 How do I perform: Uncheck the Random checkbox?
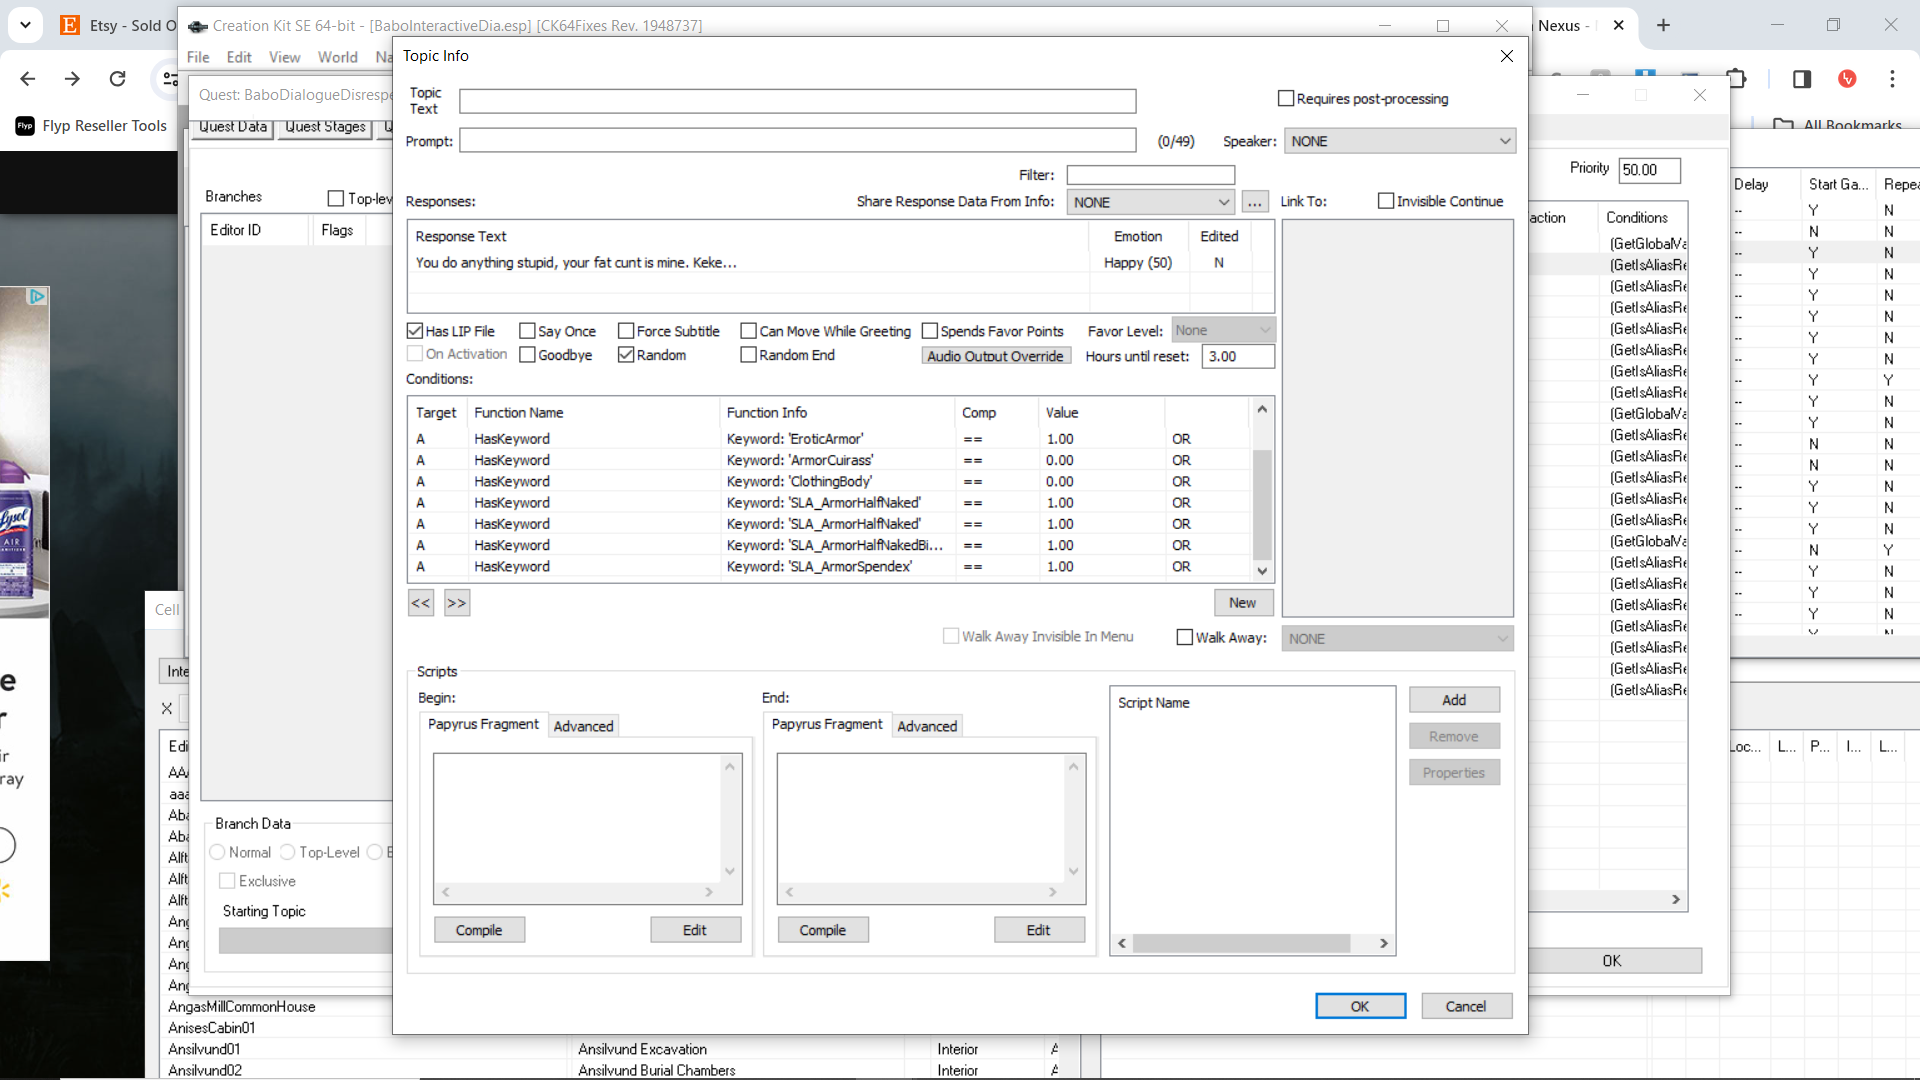pyautogui.click(x=626, y=355)
